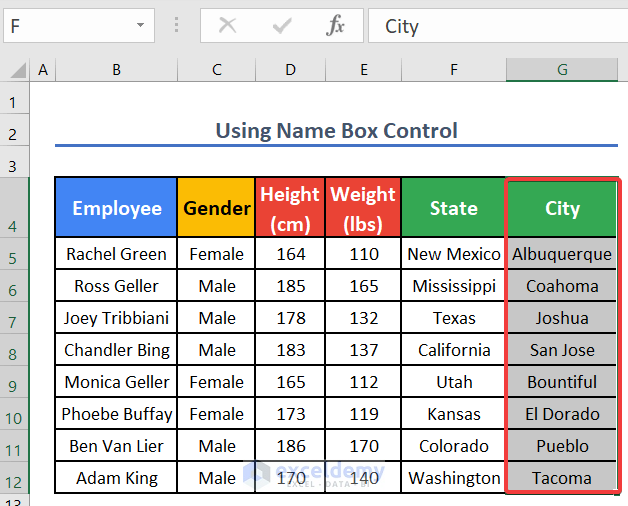This screenshot has width=628, height=506.
Task: Select column G header
Action: (x=562, y=70)
